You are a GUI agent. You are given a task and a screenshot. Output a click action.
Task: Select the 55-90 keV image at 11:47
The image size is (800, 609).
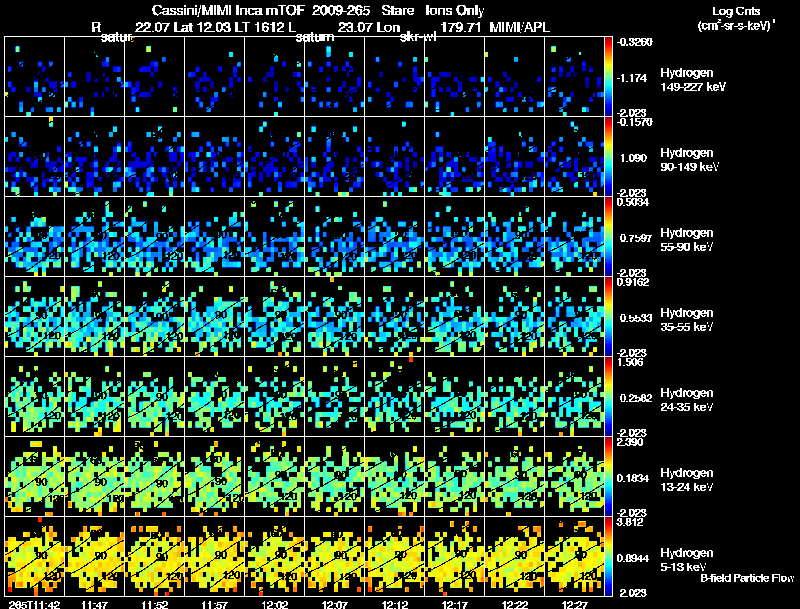[94, 237]
